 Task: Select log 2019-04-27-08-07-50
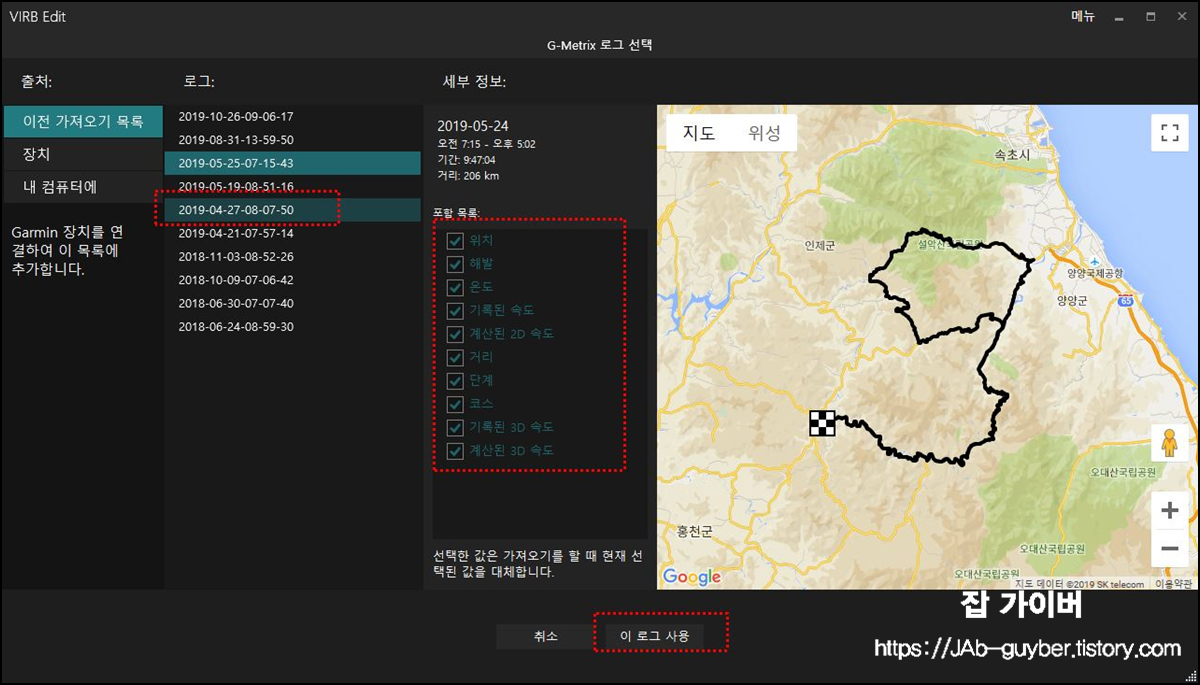(293, 209)
